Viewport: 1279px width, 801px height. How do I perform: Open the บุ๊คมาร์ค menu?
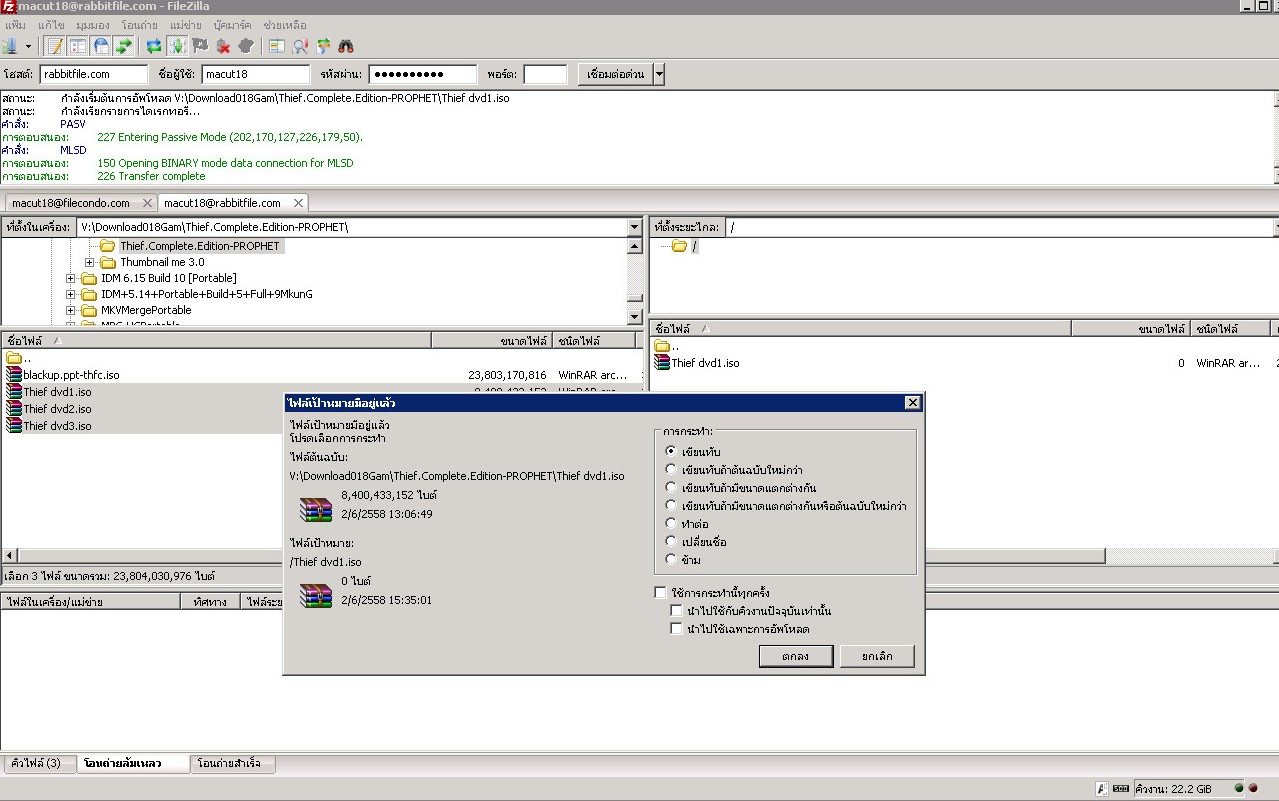click(x=232, y=23)
